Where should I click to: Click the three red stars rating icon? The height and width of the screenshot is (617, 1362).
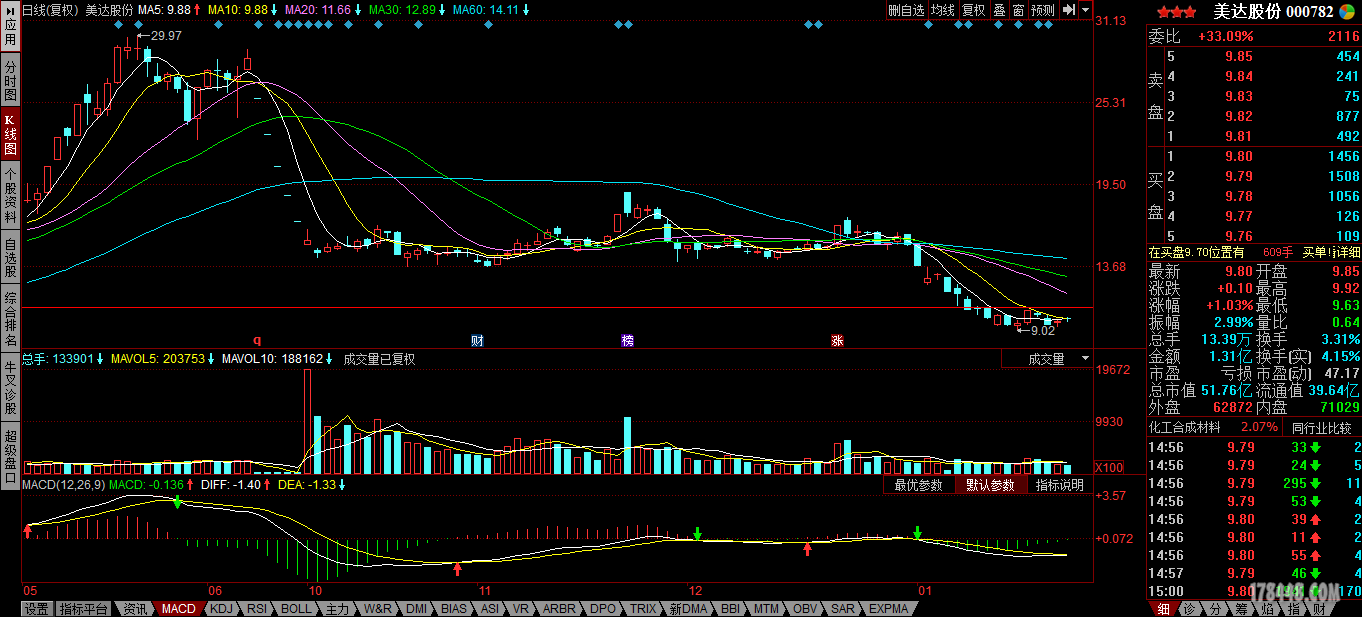pos(1176,12)
